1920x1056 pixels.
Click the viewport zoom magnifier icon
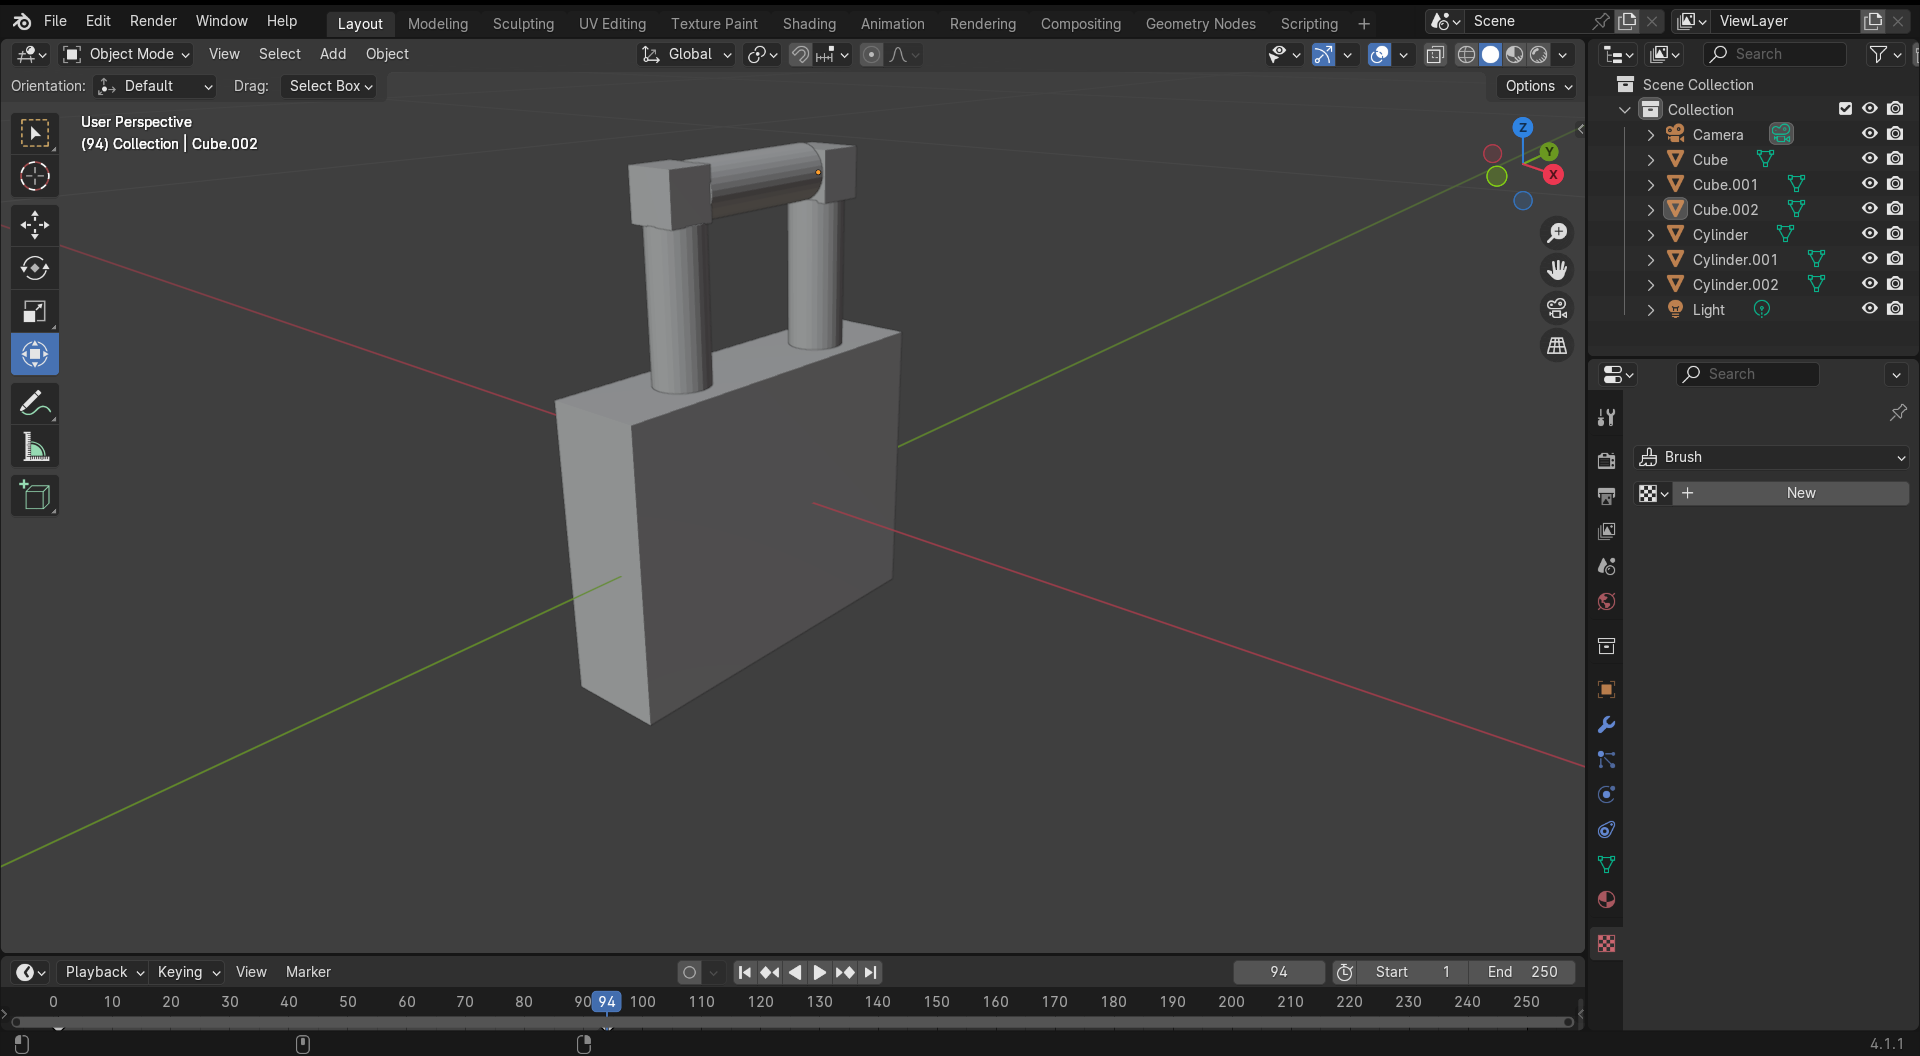1557,233
